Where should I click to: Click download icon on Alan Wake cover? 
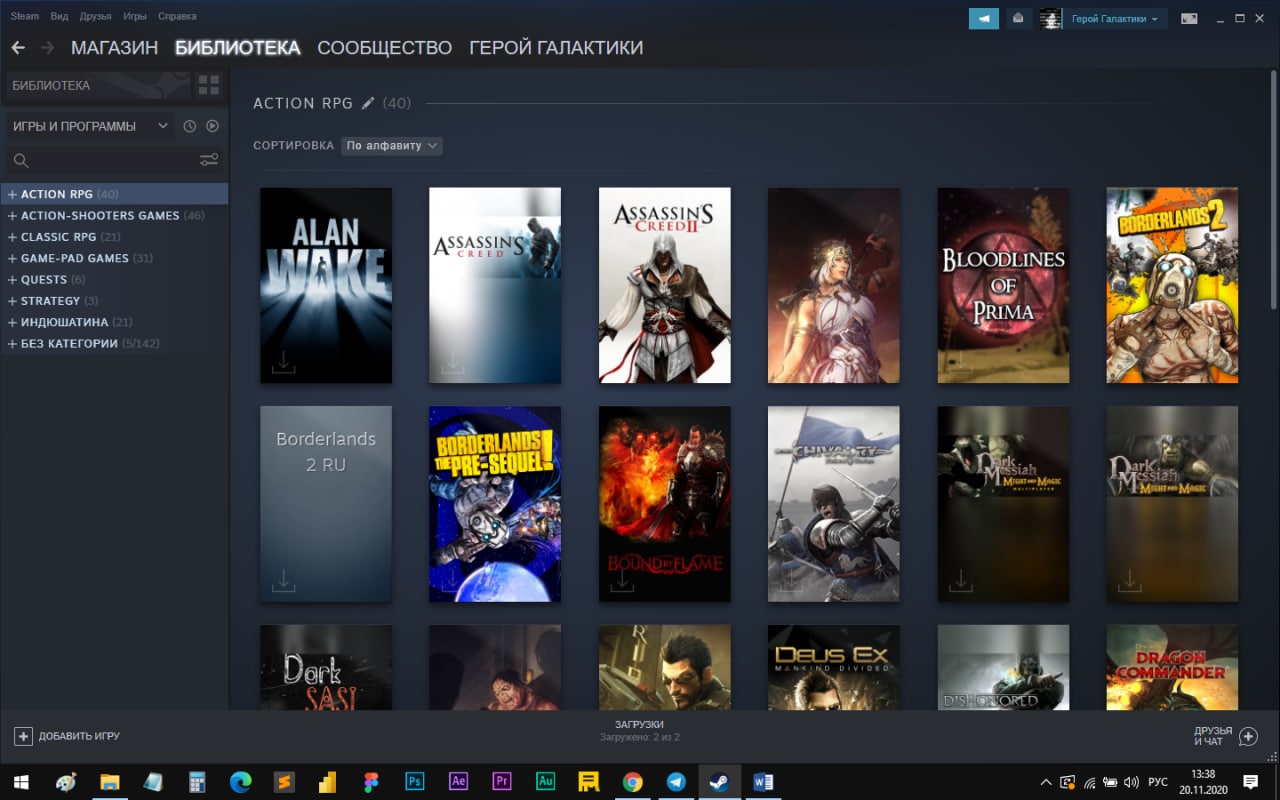tap(283, 362)
